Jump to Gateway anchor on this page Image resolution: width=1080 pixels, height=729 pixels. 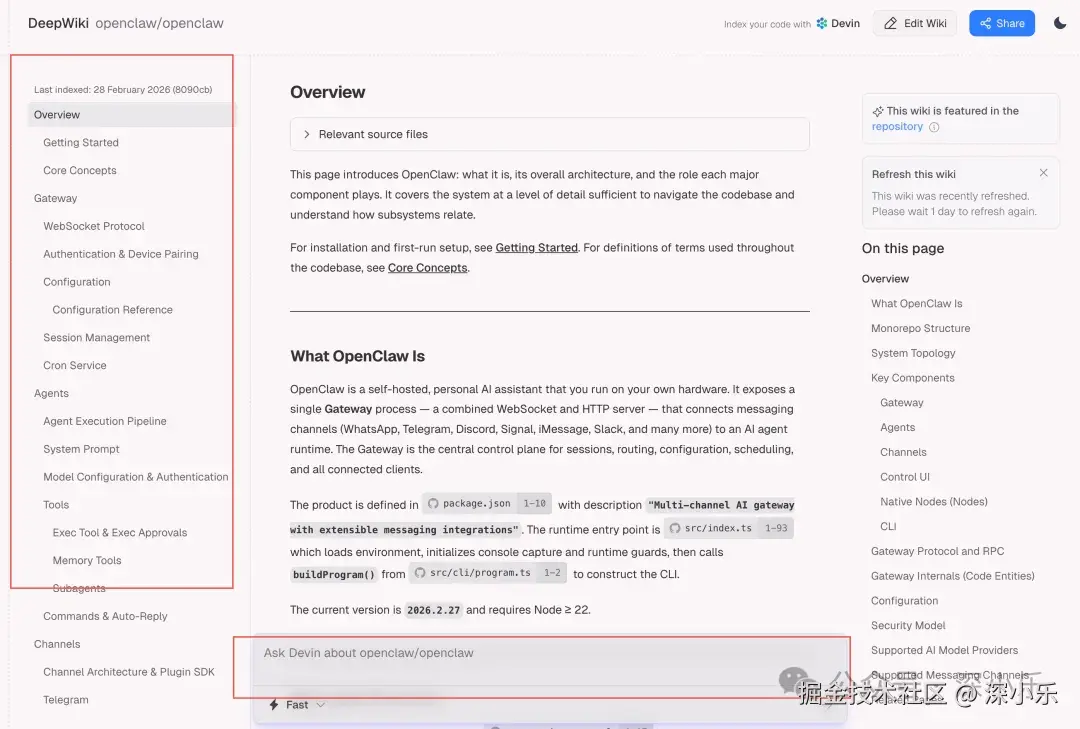902,402
